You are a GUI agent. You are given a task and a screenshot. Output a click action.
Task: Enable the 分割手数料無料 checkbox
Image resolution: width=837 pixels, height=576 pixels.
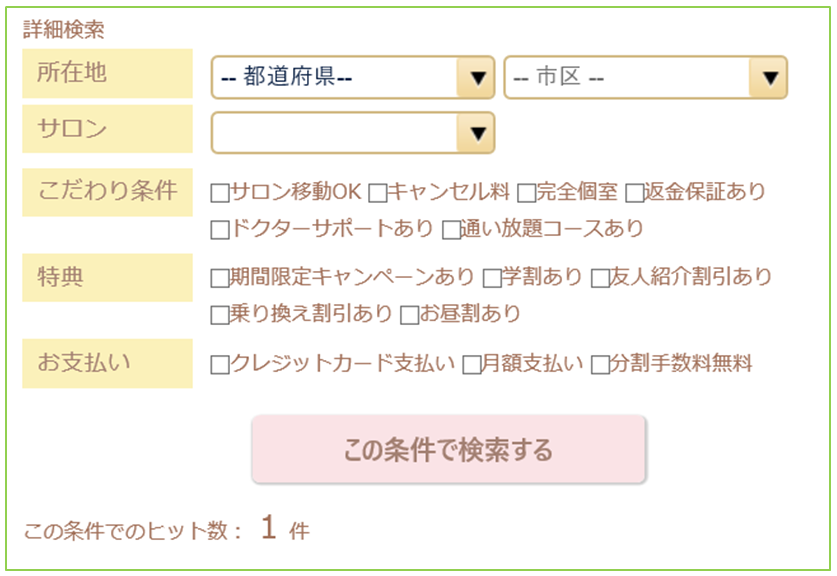click(600, 365)
